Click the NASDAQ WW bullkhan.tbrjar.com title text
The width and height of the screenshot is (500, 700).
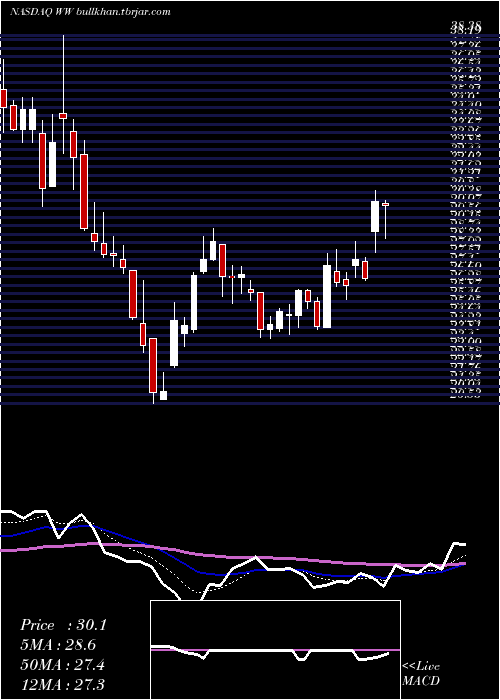(x=90, y=12)
